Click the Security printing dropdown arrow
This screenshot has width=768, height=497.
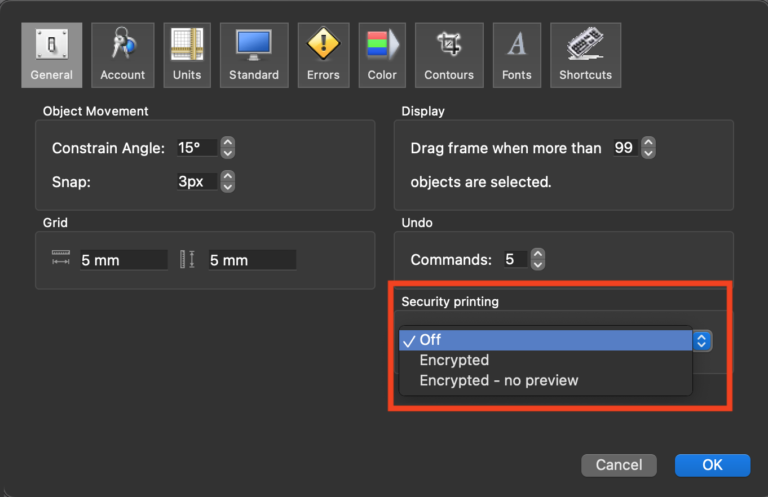(x=702, y=340)
